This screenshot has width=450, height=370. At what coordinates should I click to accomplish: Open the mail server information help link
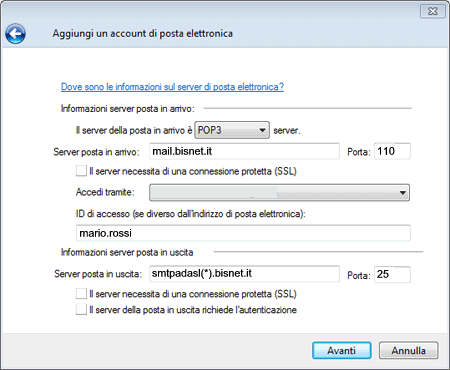point(172,87)
